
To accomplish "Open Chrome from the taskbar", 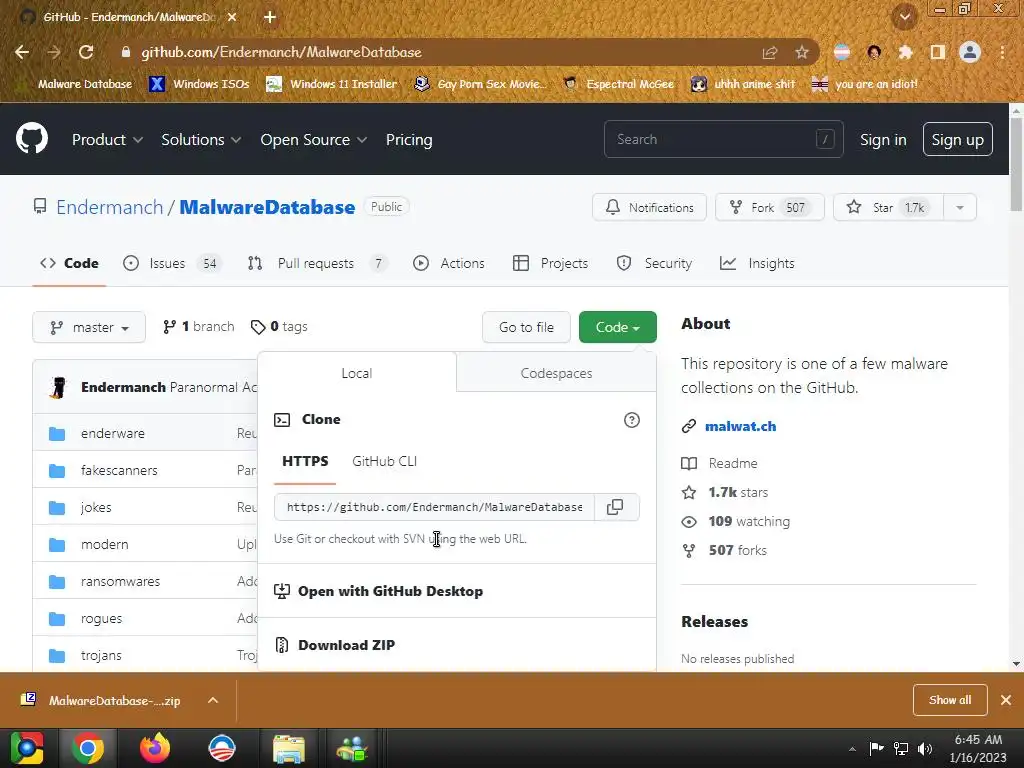I will (x=88, y=748).
